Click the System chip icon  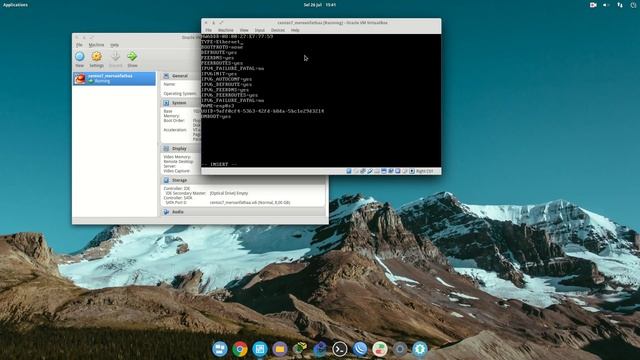[x=166, y=103]
